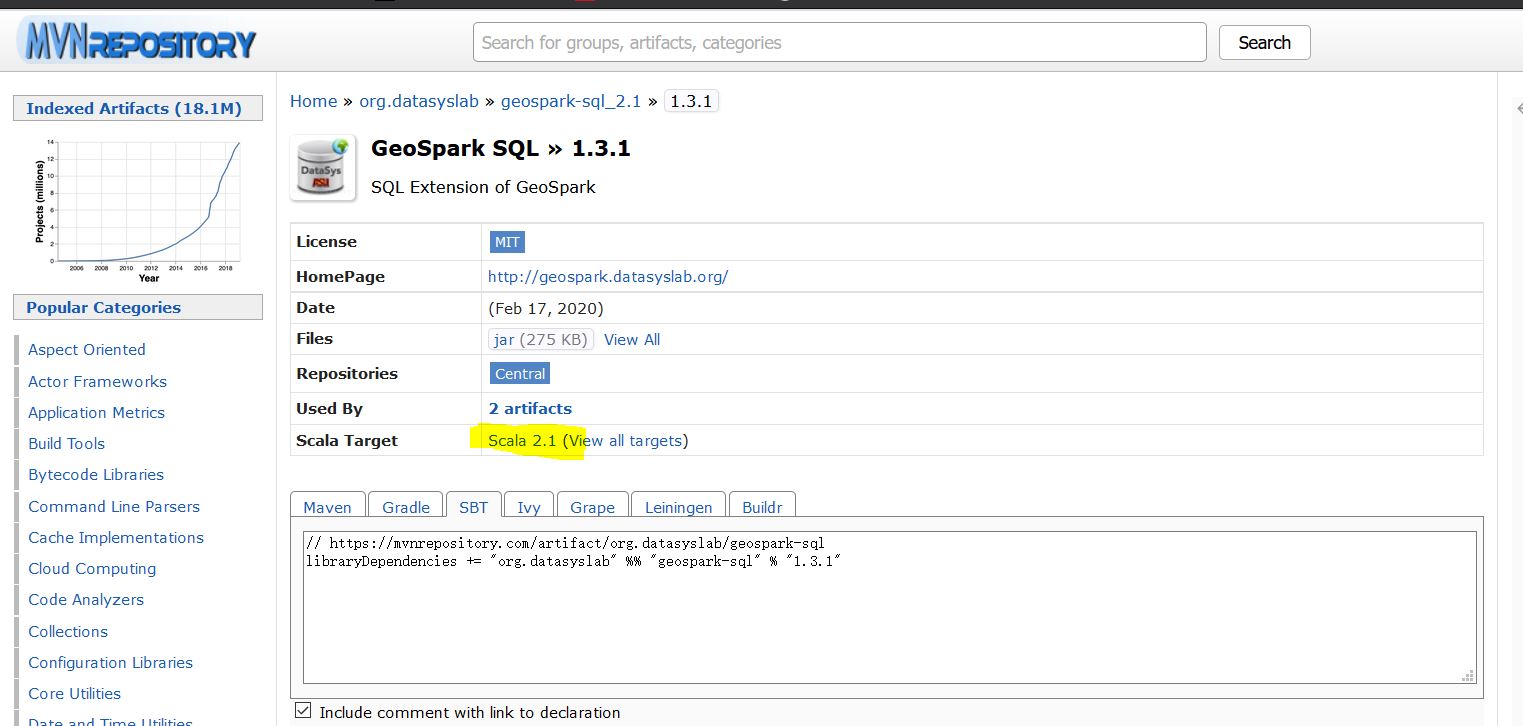Open the Code Analyzers category

pos(86,599)
